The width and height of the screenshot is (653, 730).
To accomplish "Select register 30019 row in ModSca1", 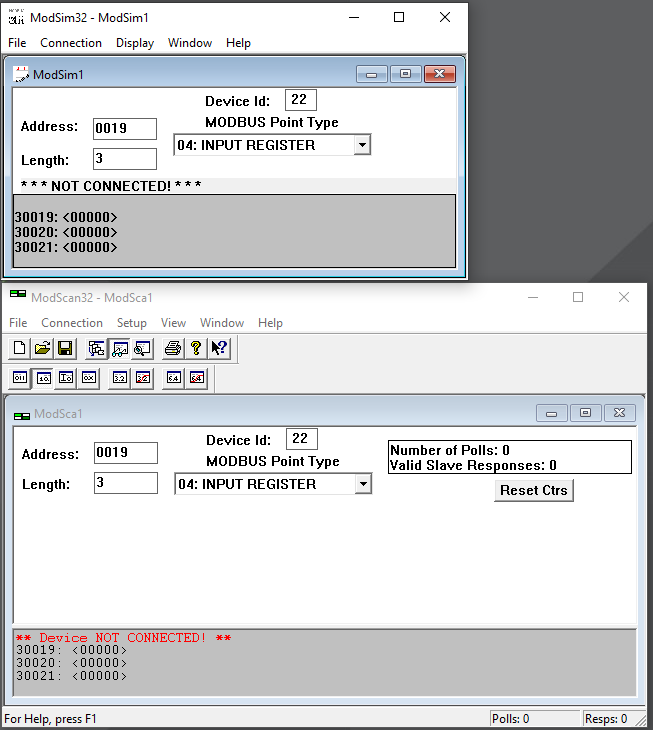I will point(71,650).
